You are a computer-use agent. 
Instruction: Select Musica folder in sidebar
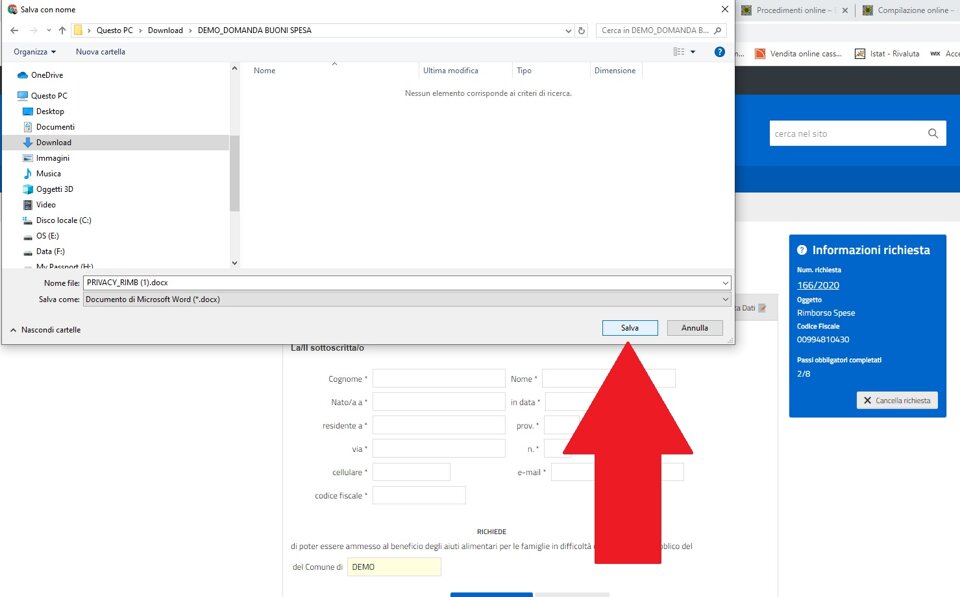48,173
